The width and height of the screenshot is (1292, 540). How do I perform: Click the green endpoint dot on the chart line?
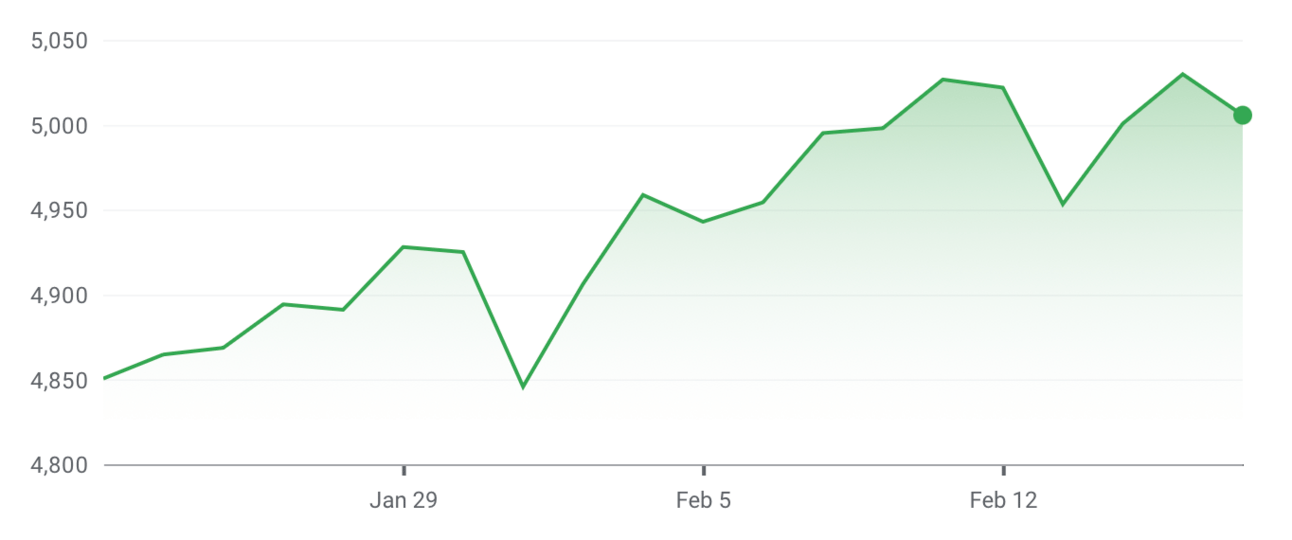point(1242,115)
